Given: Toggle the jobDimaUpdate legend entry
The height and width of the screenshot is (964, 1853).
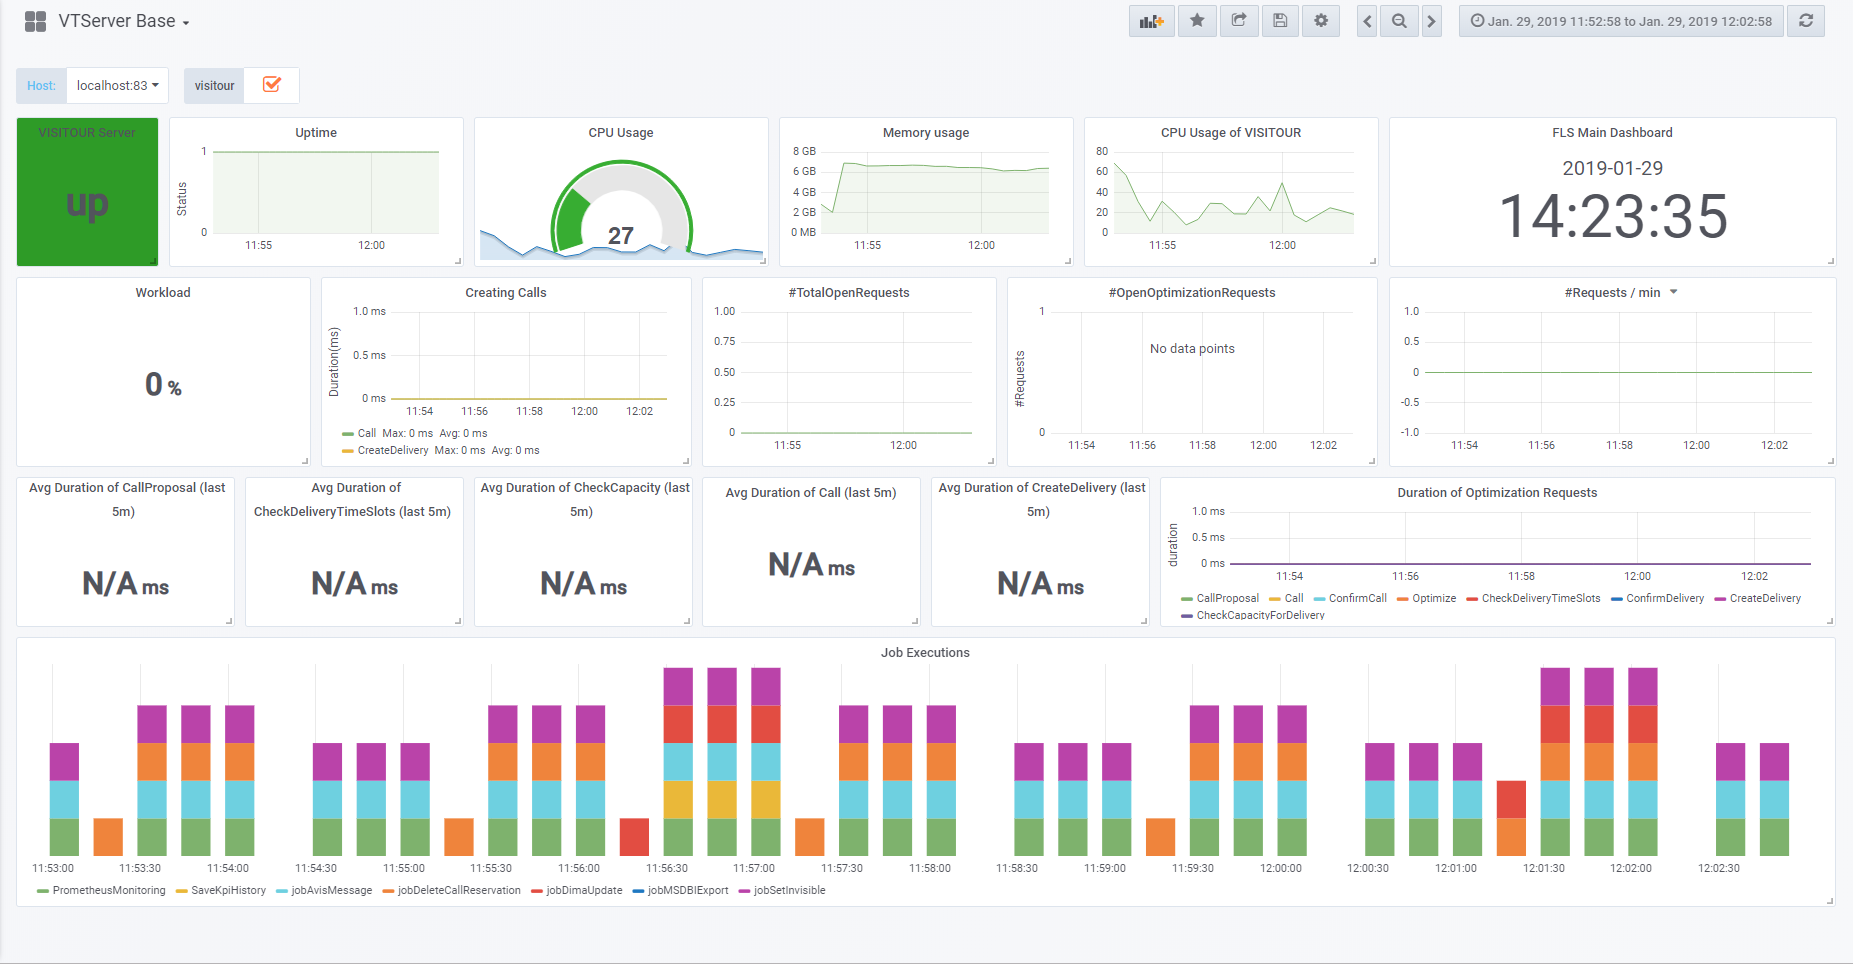Looking at the screenshot, I should pyautogui.click(x=584, y=891).
